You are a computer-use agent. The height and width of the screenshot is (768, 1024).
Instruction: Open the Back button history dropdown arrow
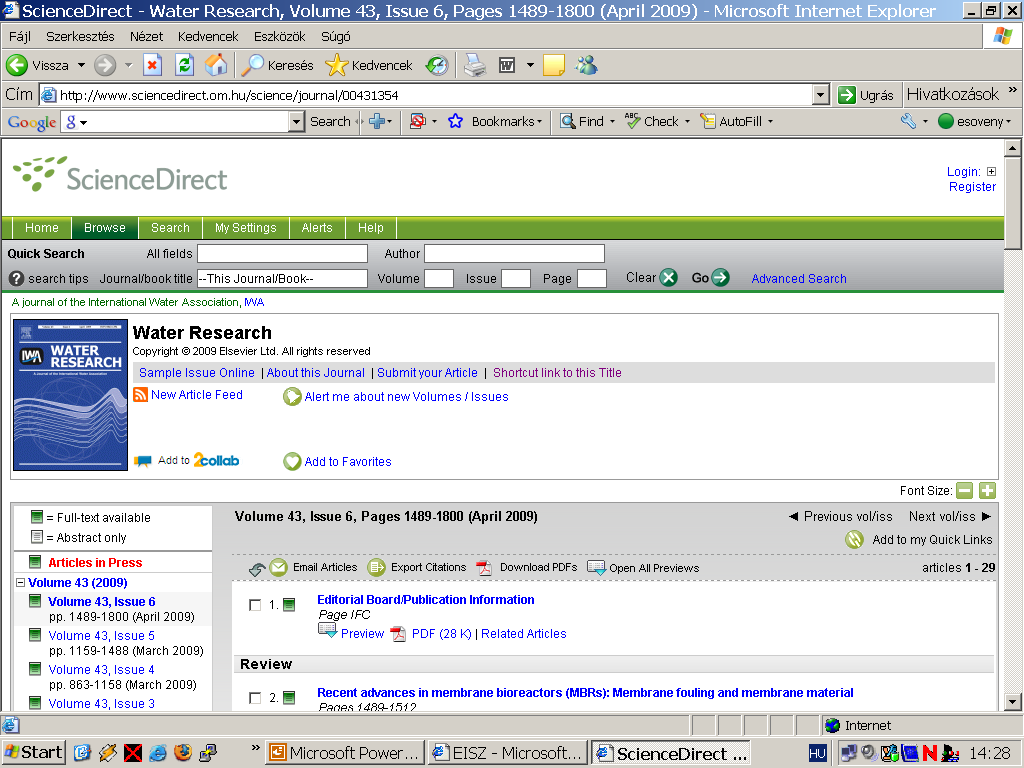click(x=81, y=65)
